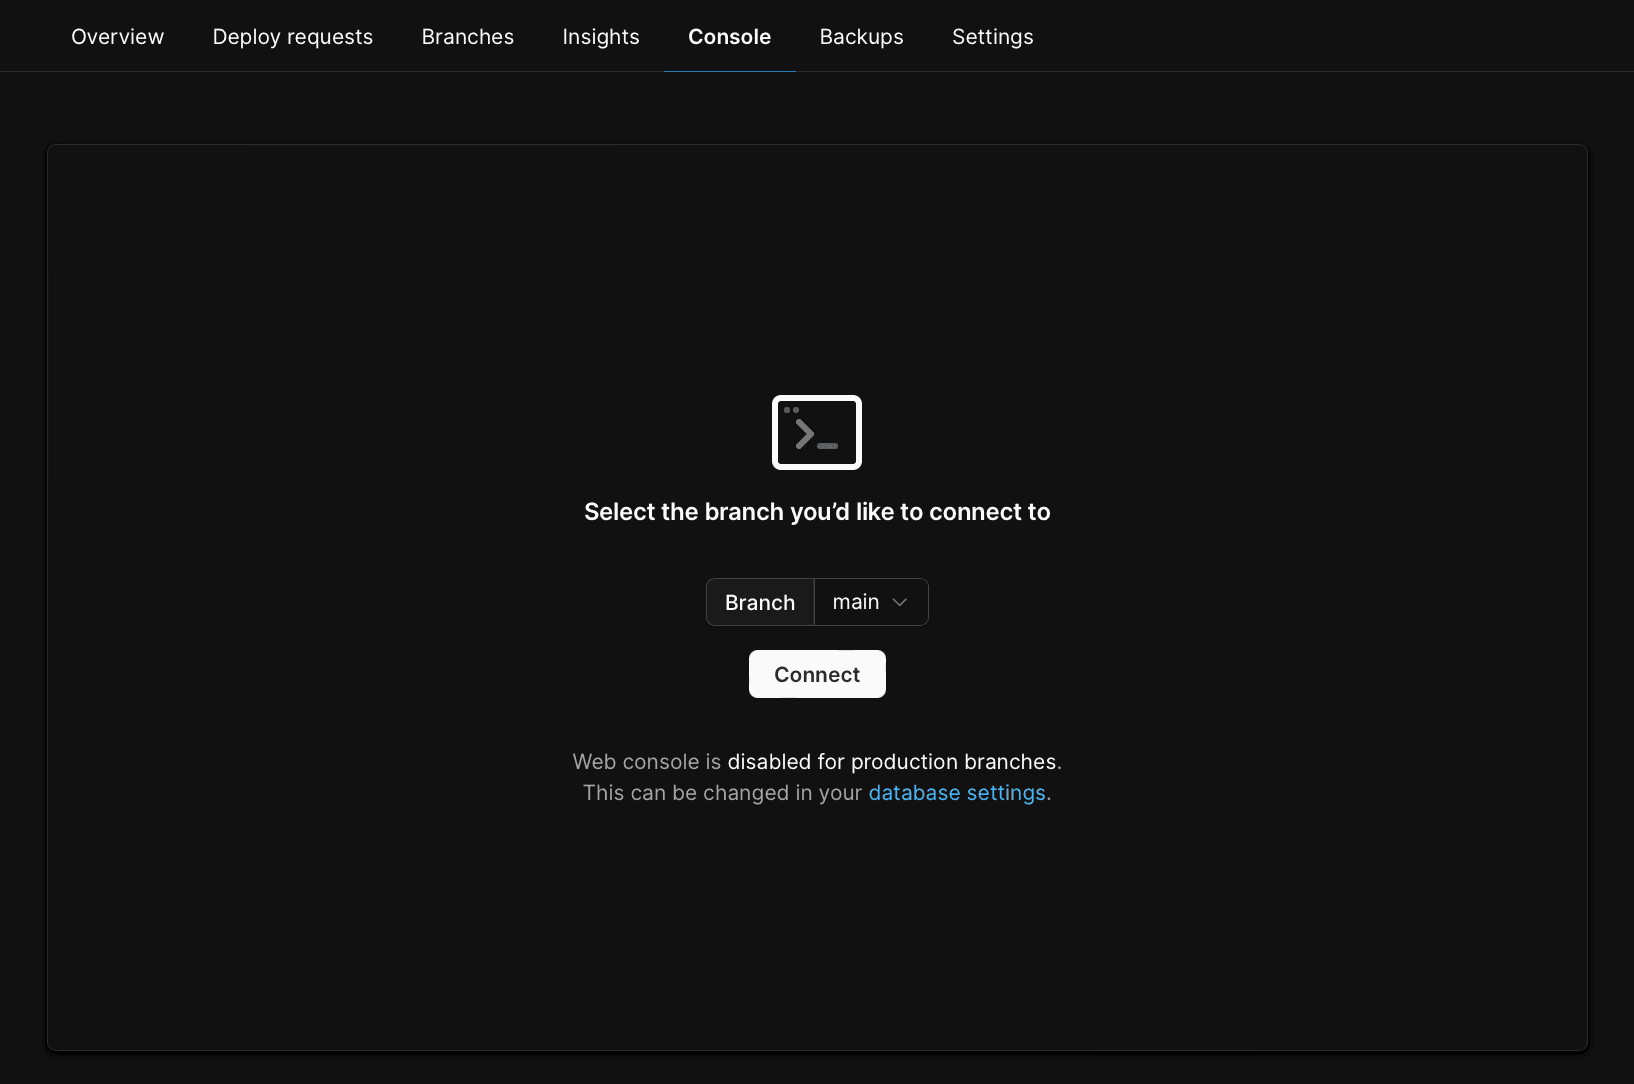Click the terminal console icon
This screenshot has width=1634, height=1084.
pos(817,432)
